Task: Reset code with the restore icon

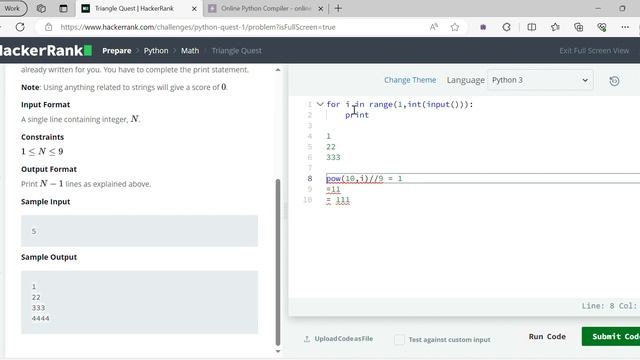Action: coord(614,81)
